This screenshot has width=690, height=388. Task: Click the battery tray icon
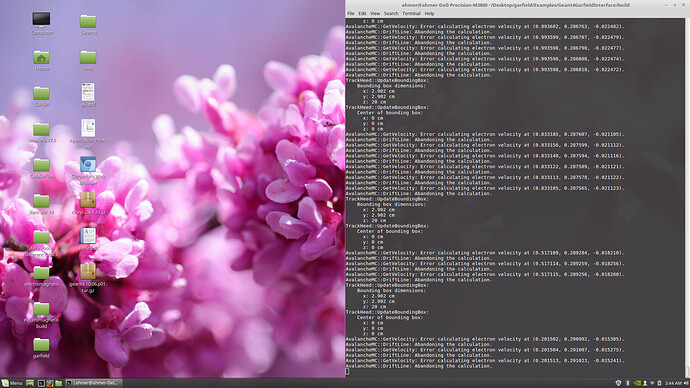coord(659,383)
